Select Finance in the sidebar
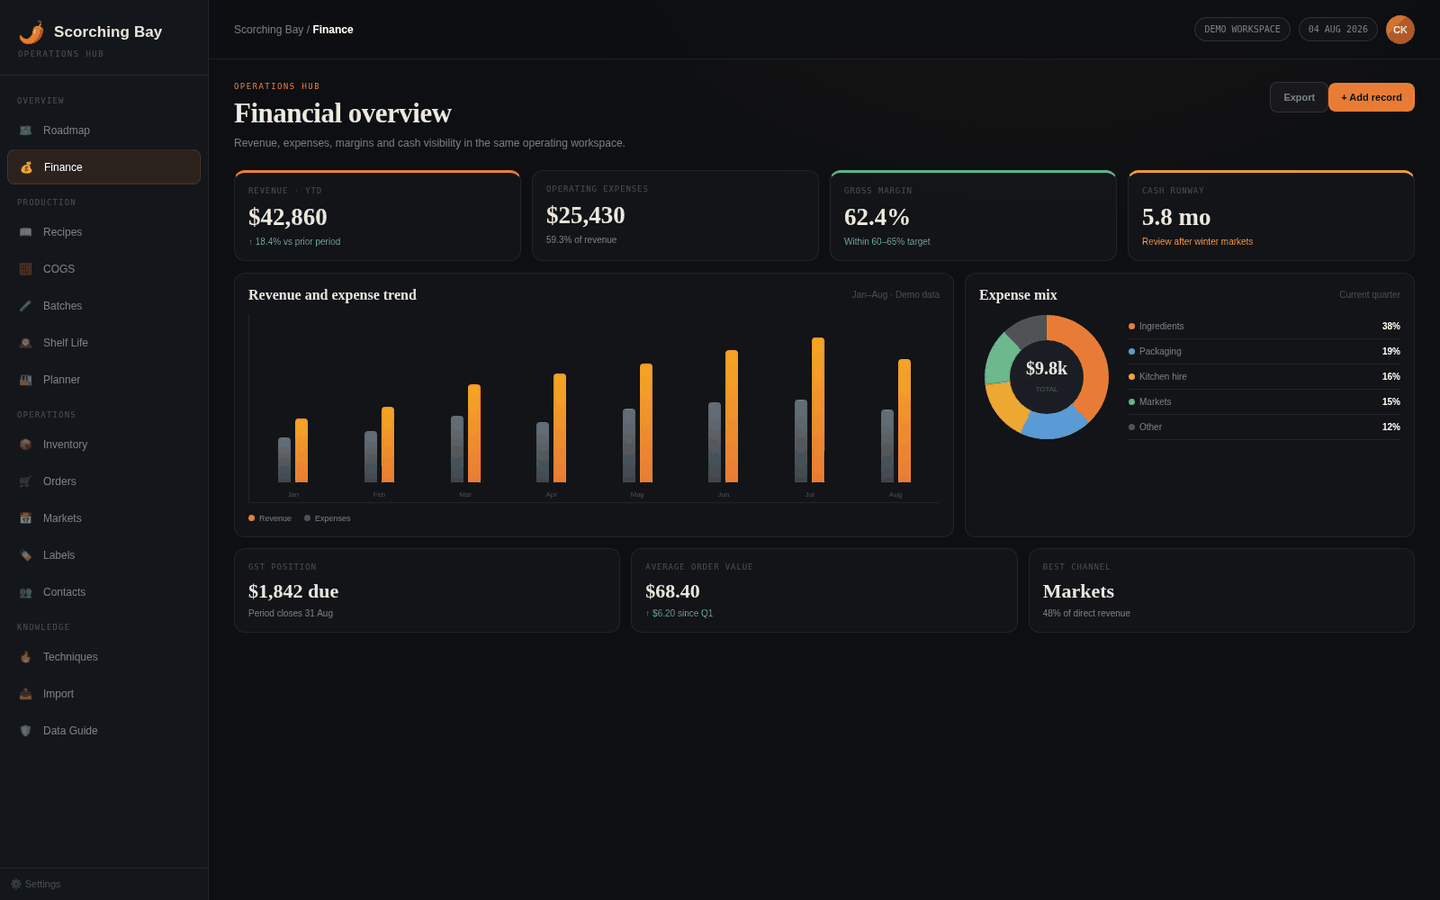The width and height of the screenshot is (1440, 900). click(x=104, y=167)
